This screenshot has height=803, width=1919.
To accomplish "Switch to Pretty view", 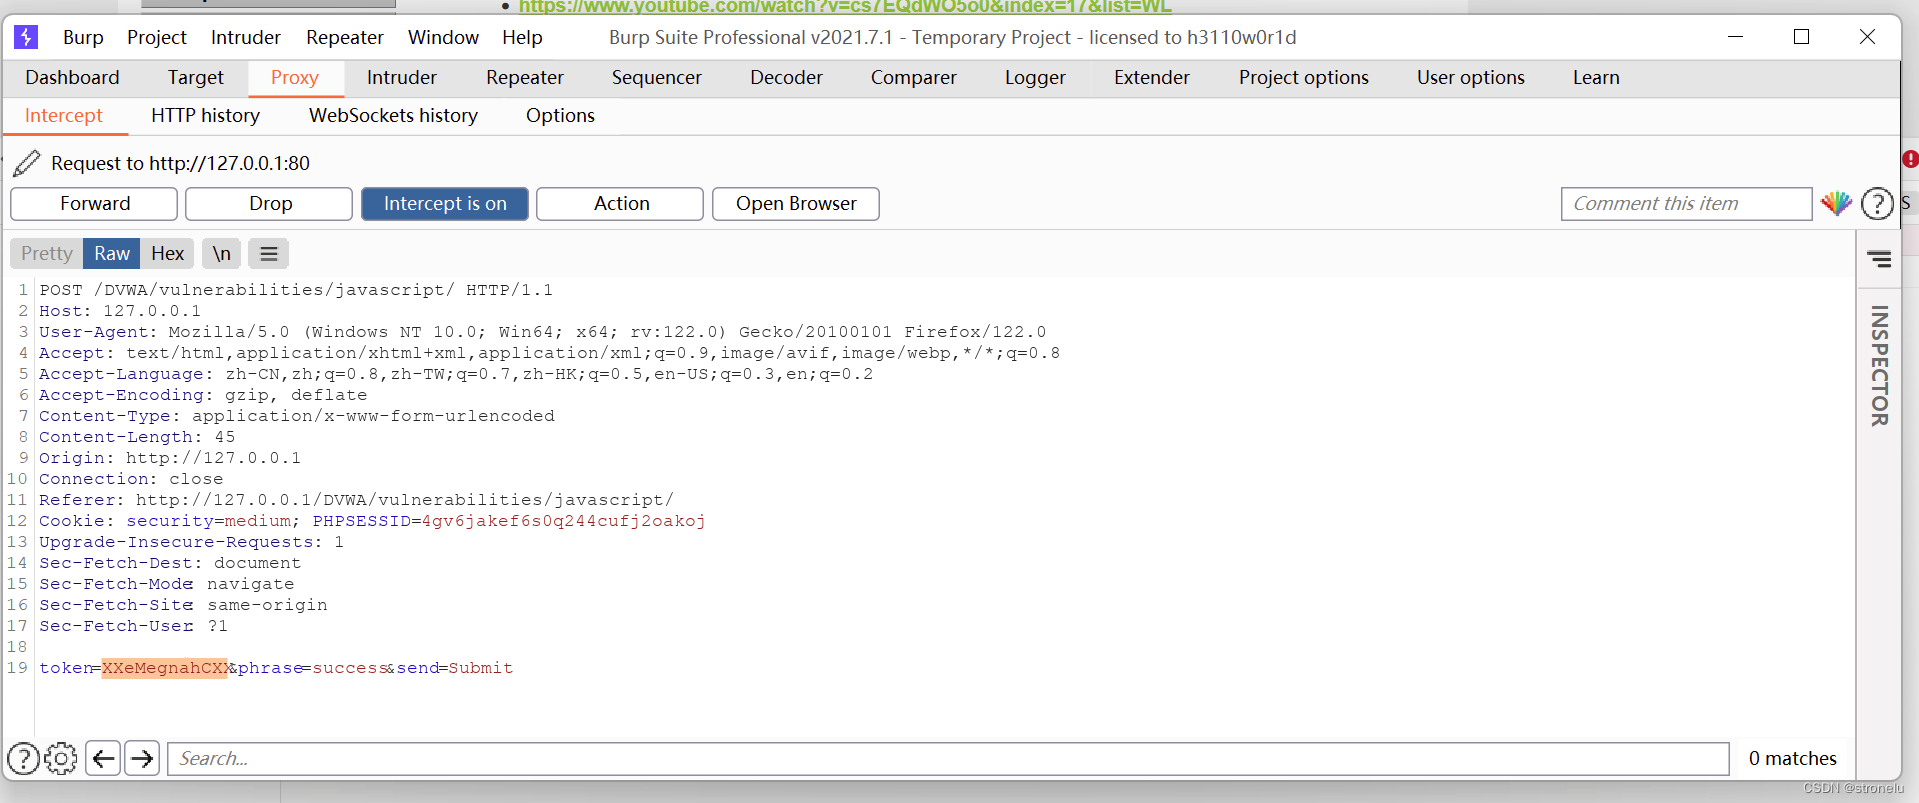I will pyautogui.click(x=47, y=254).
